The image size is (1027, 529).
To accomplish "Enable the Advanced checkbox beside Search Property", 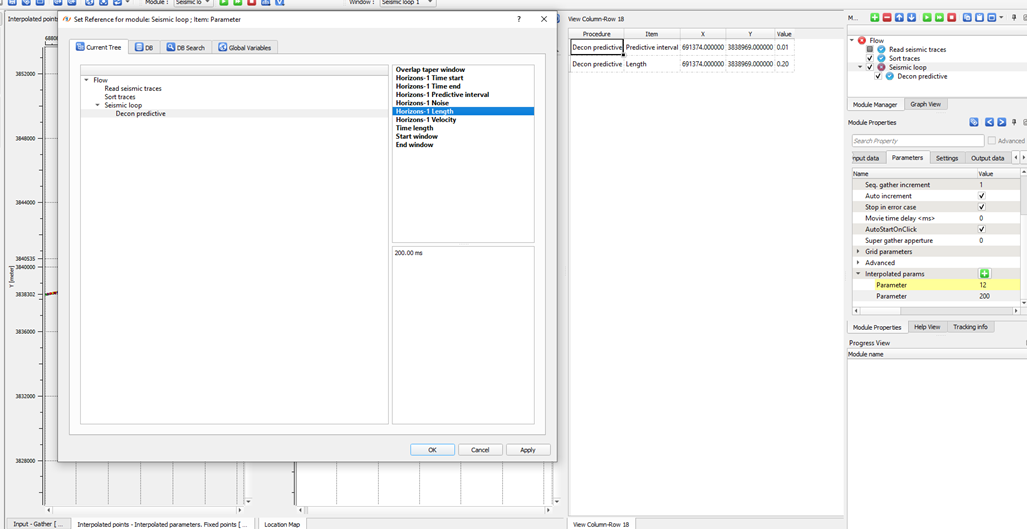I will pos(992,141).
